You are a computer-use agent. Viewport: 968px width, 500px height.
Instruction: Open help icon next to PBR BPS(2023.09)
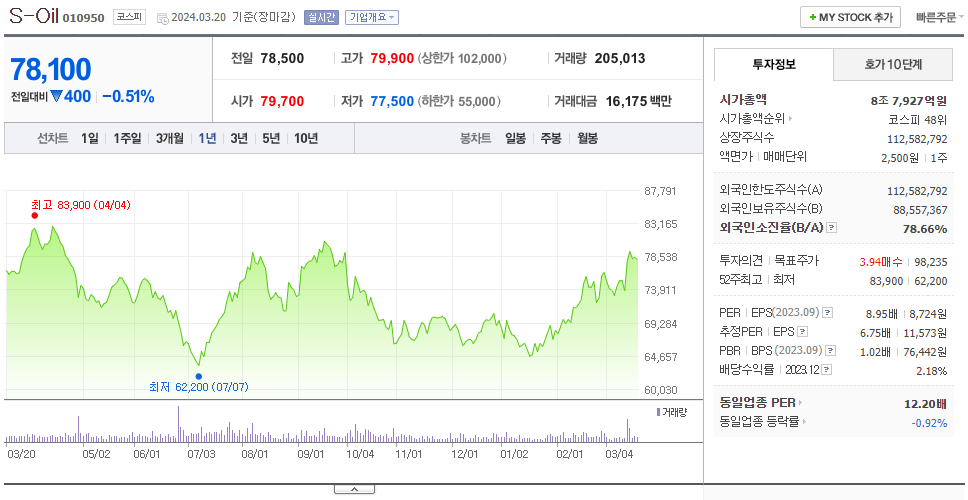click(x=830, y=351)
